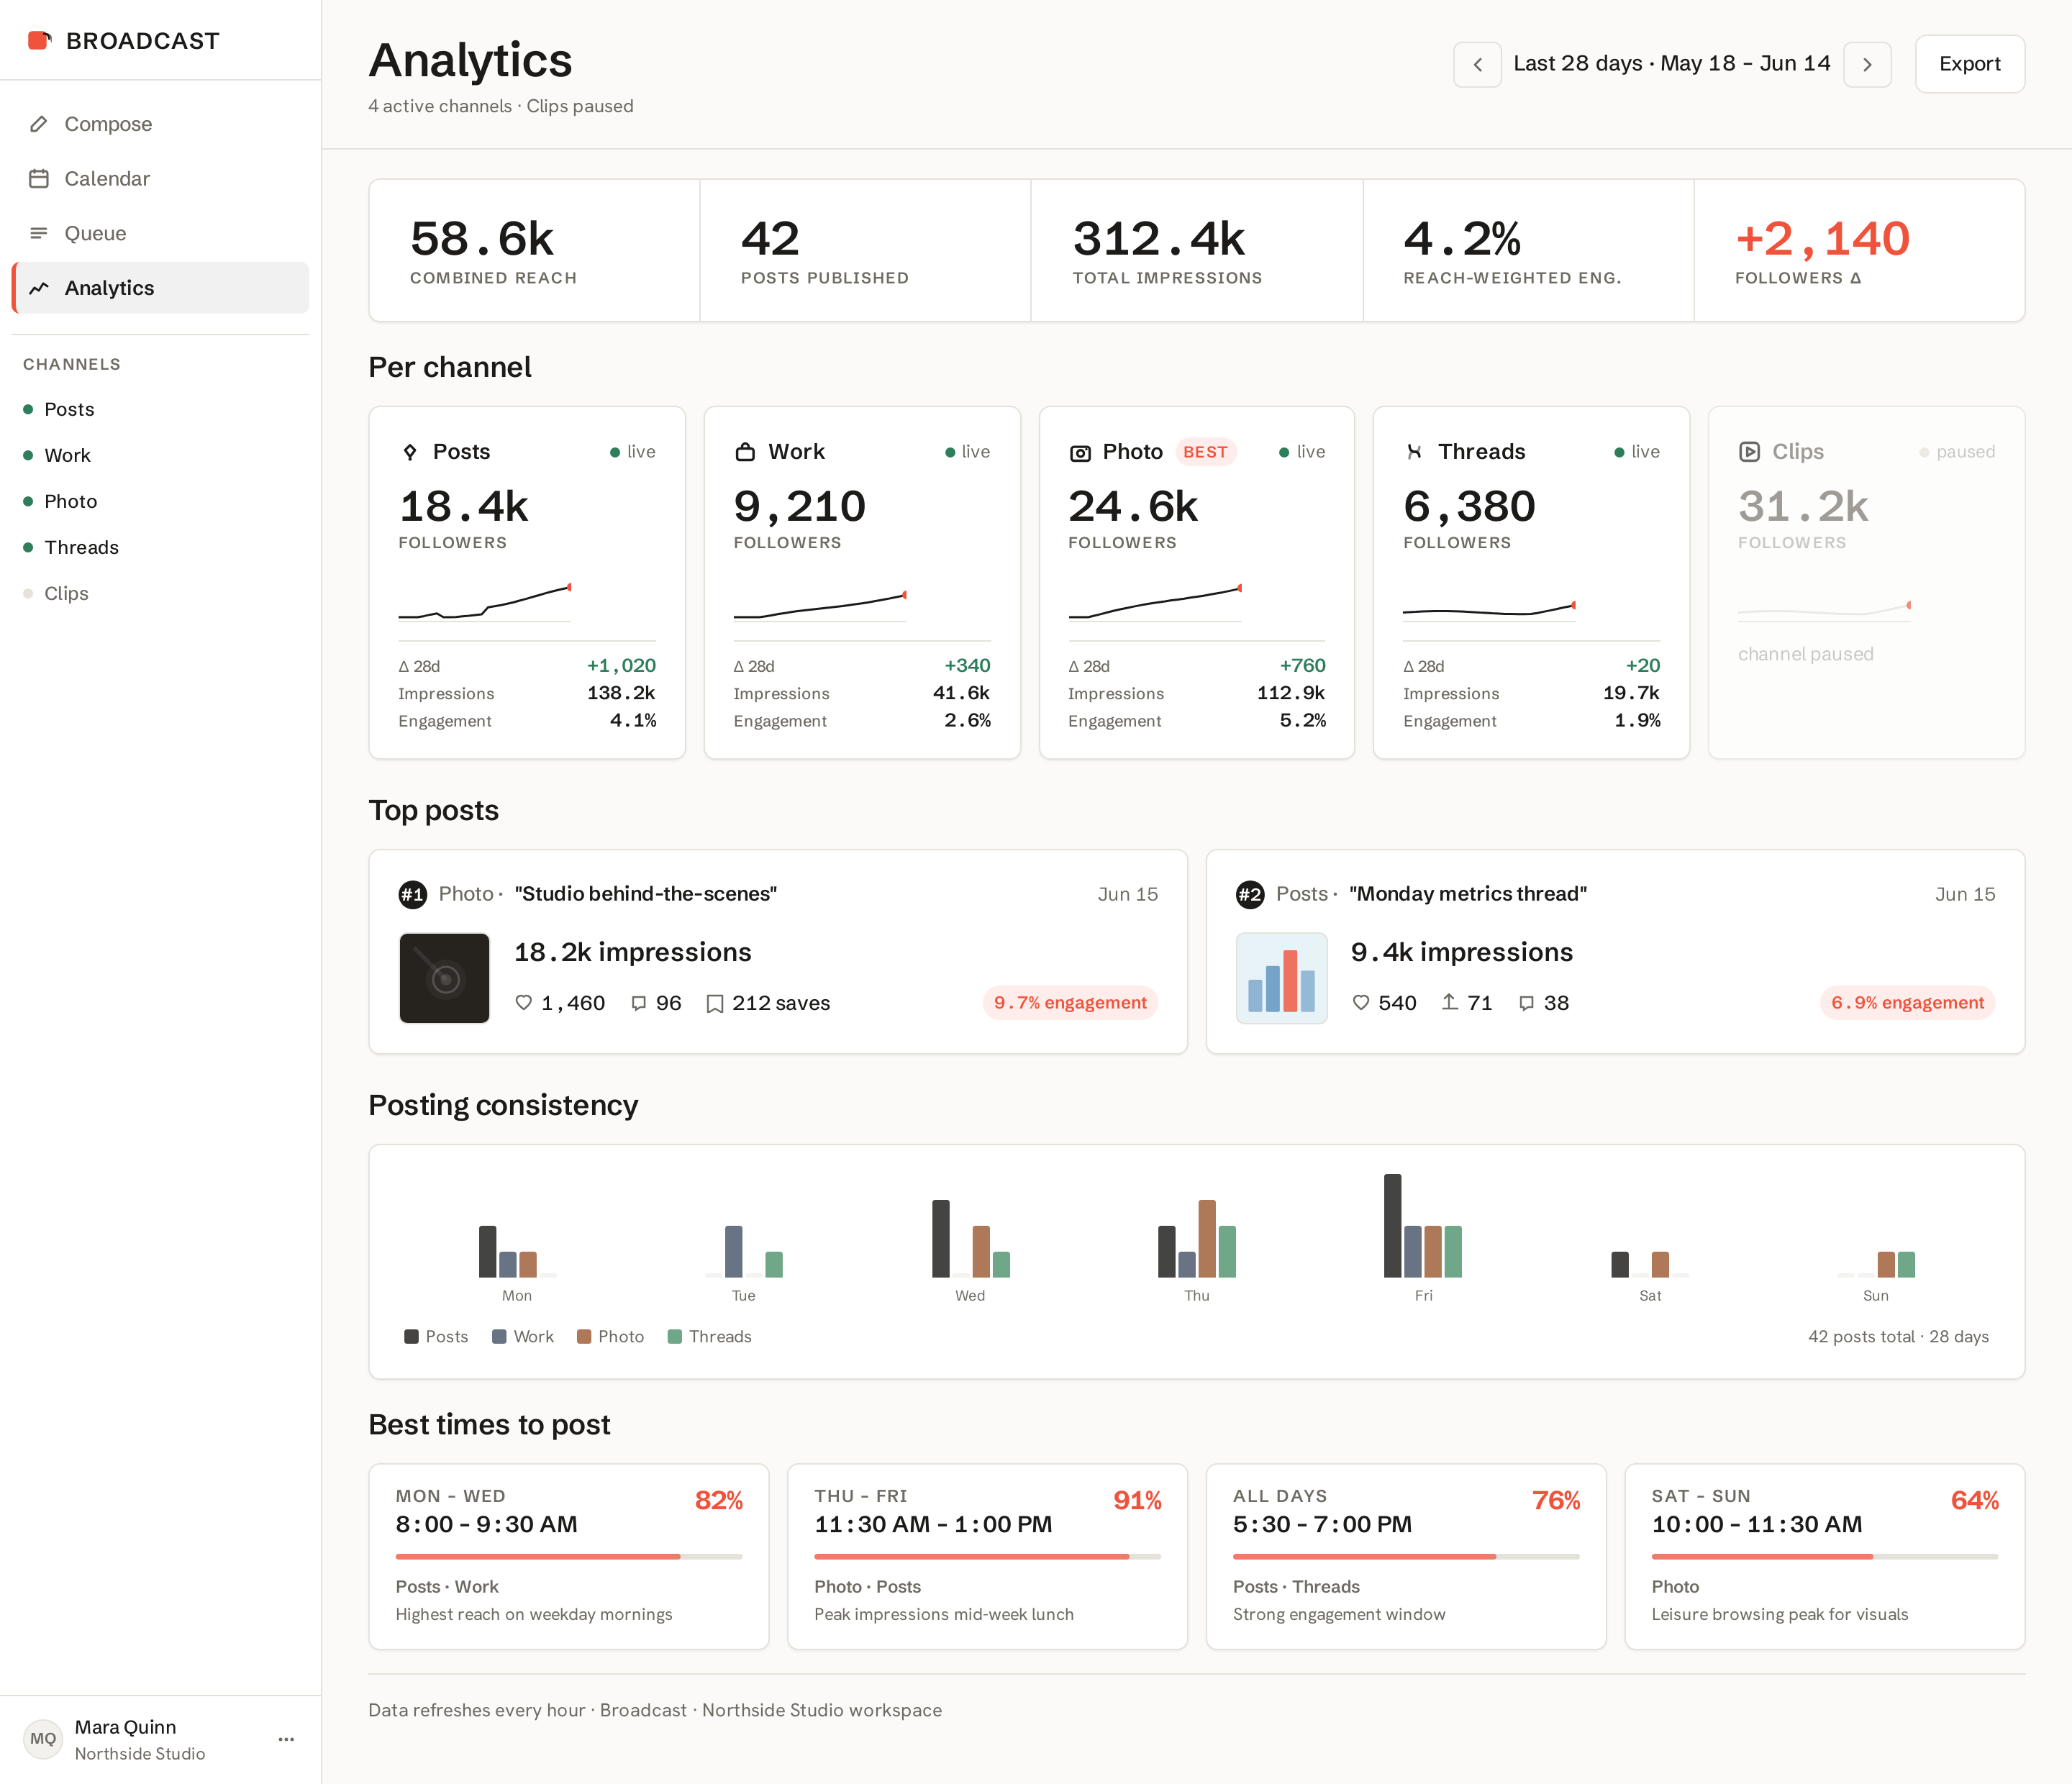Click comment icon showing 96
Screen dimensions: 2072x1784
638,1003
